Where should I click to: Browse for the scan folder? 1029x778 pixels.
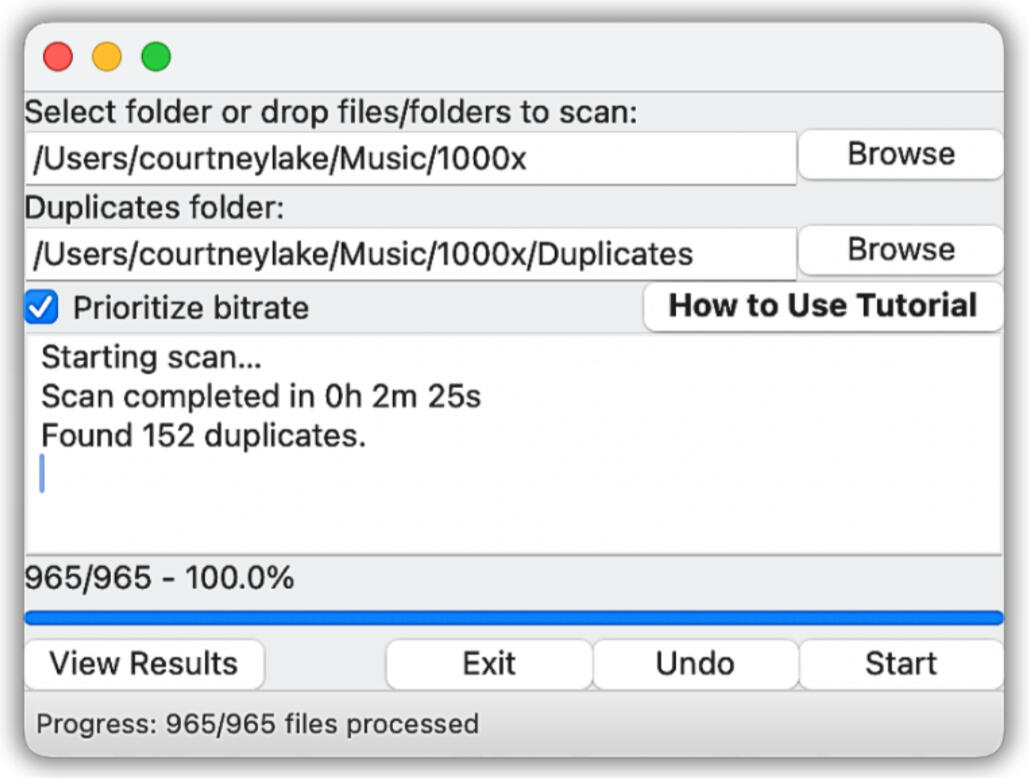[x=900, y=154]
